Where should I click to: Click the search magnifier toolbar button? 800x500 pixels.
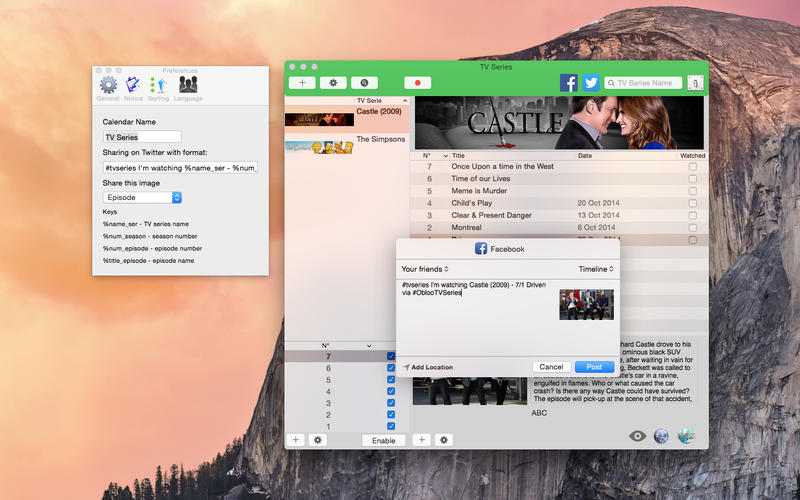[x=363, y=83]
